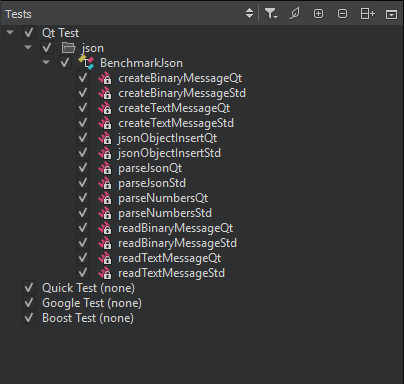Collapse the Qt Test tree node
The height and width of the screenshot is (384, 404).
pos(10,32)
